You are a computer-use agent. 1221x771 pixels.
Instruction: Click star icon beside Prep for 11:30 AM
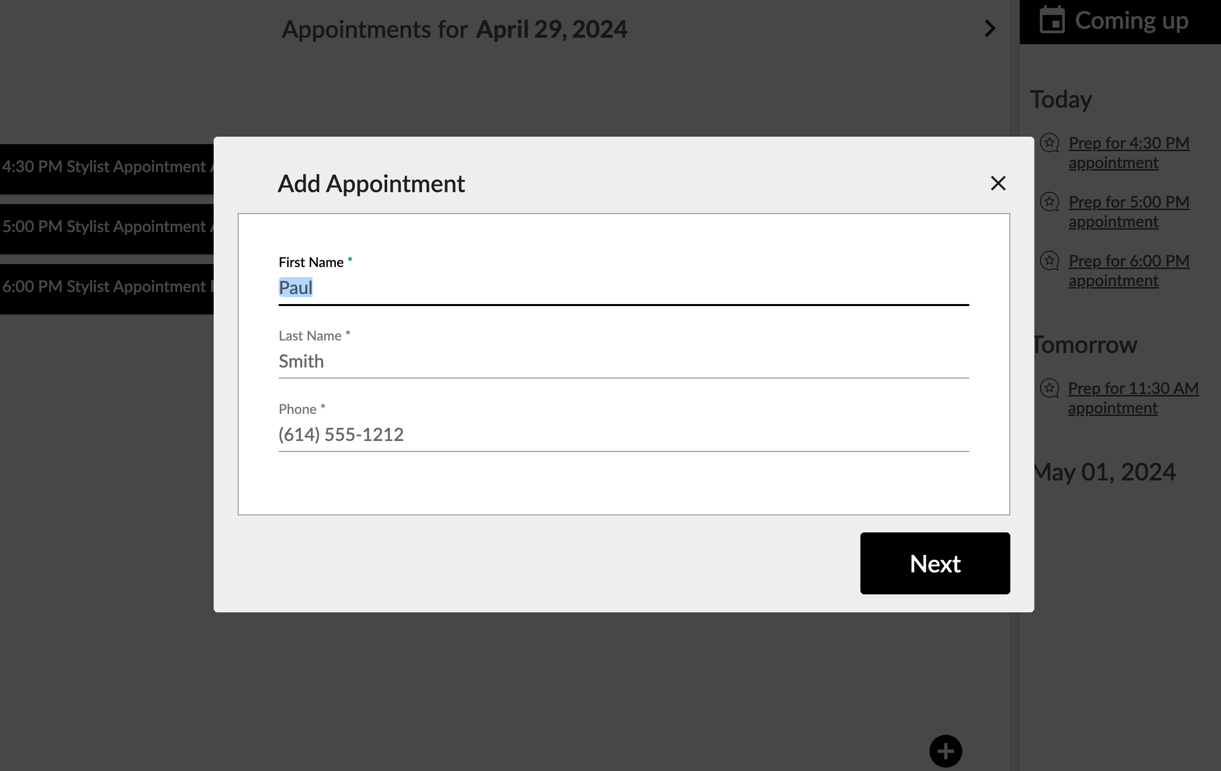tap(1049, 388)
